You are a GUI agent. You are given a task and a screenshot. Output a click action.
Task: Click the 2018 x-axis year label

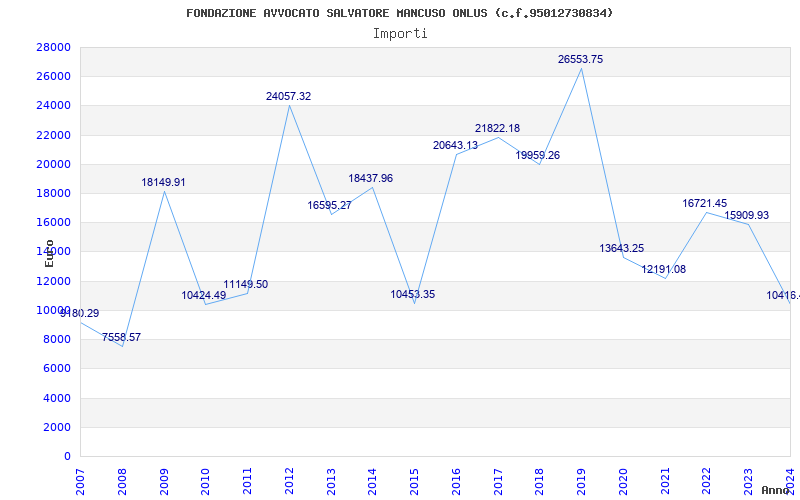pos(539,482)
